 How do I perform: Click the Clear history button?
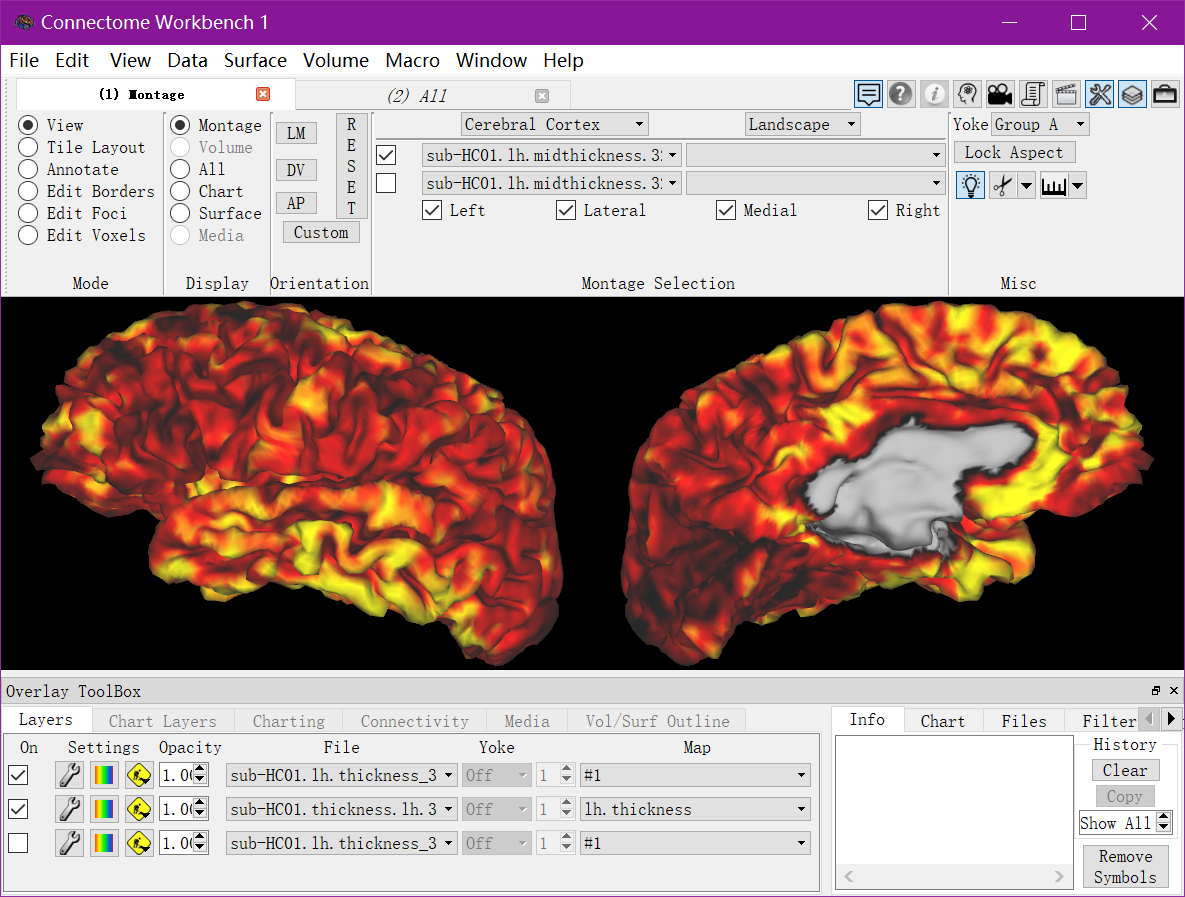point(1125,771)
